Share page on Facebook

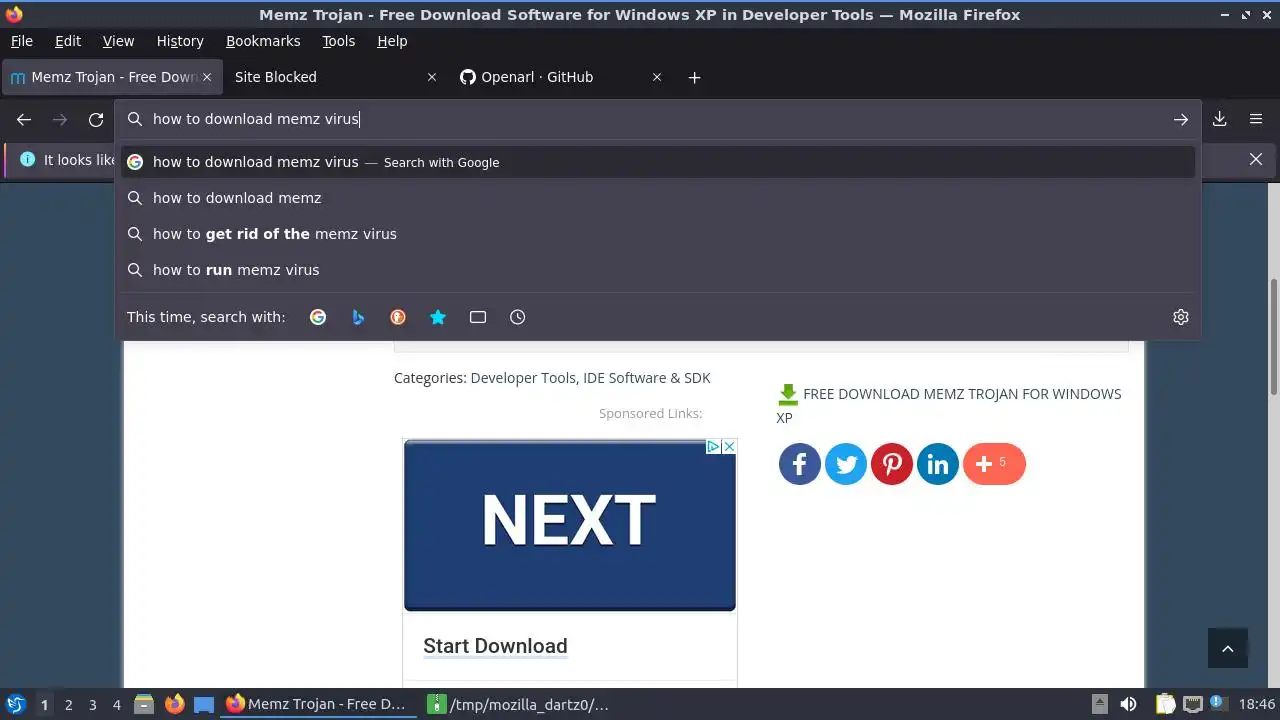tap(800, 464)
